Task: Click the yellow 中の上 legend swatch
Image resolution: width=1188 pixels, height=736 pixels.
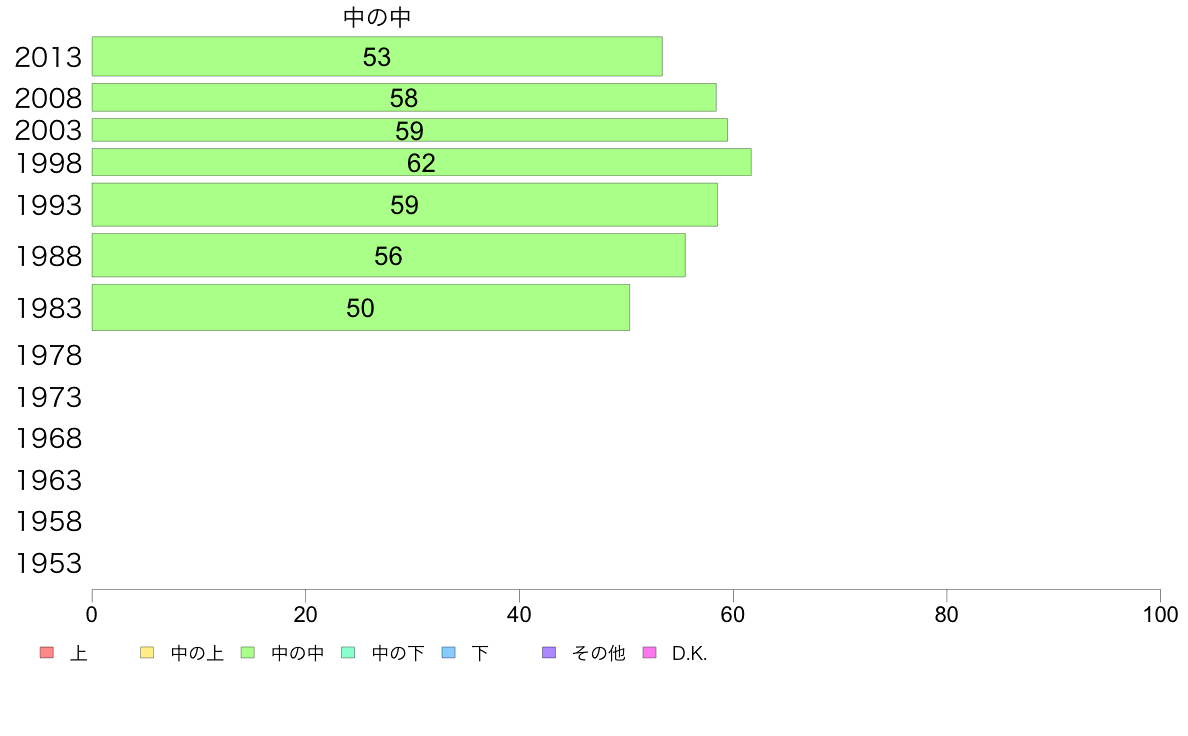Action: pyautogui.click(x=147, y=653)
